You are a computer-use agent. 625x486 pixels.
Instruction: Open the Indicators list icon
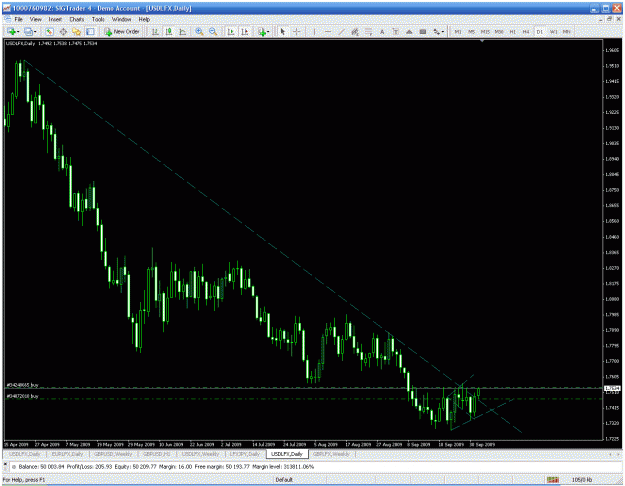click(262, 31)
